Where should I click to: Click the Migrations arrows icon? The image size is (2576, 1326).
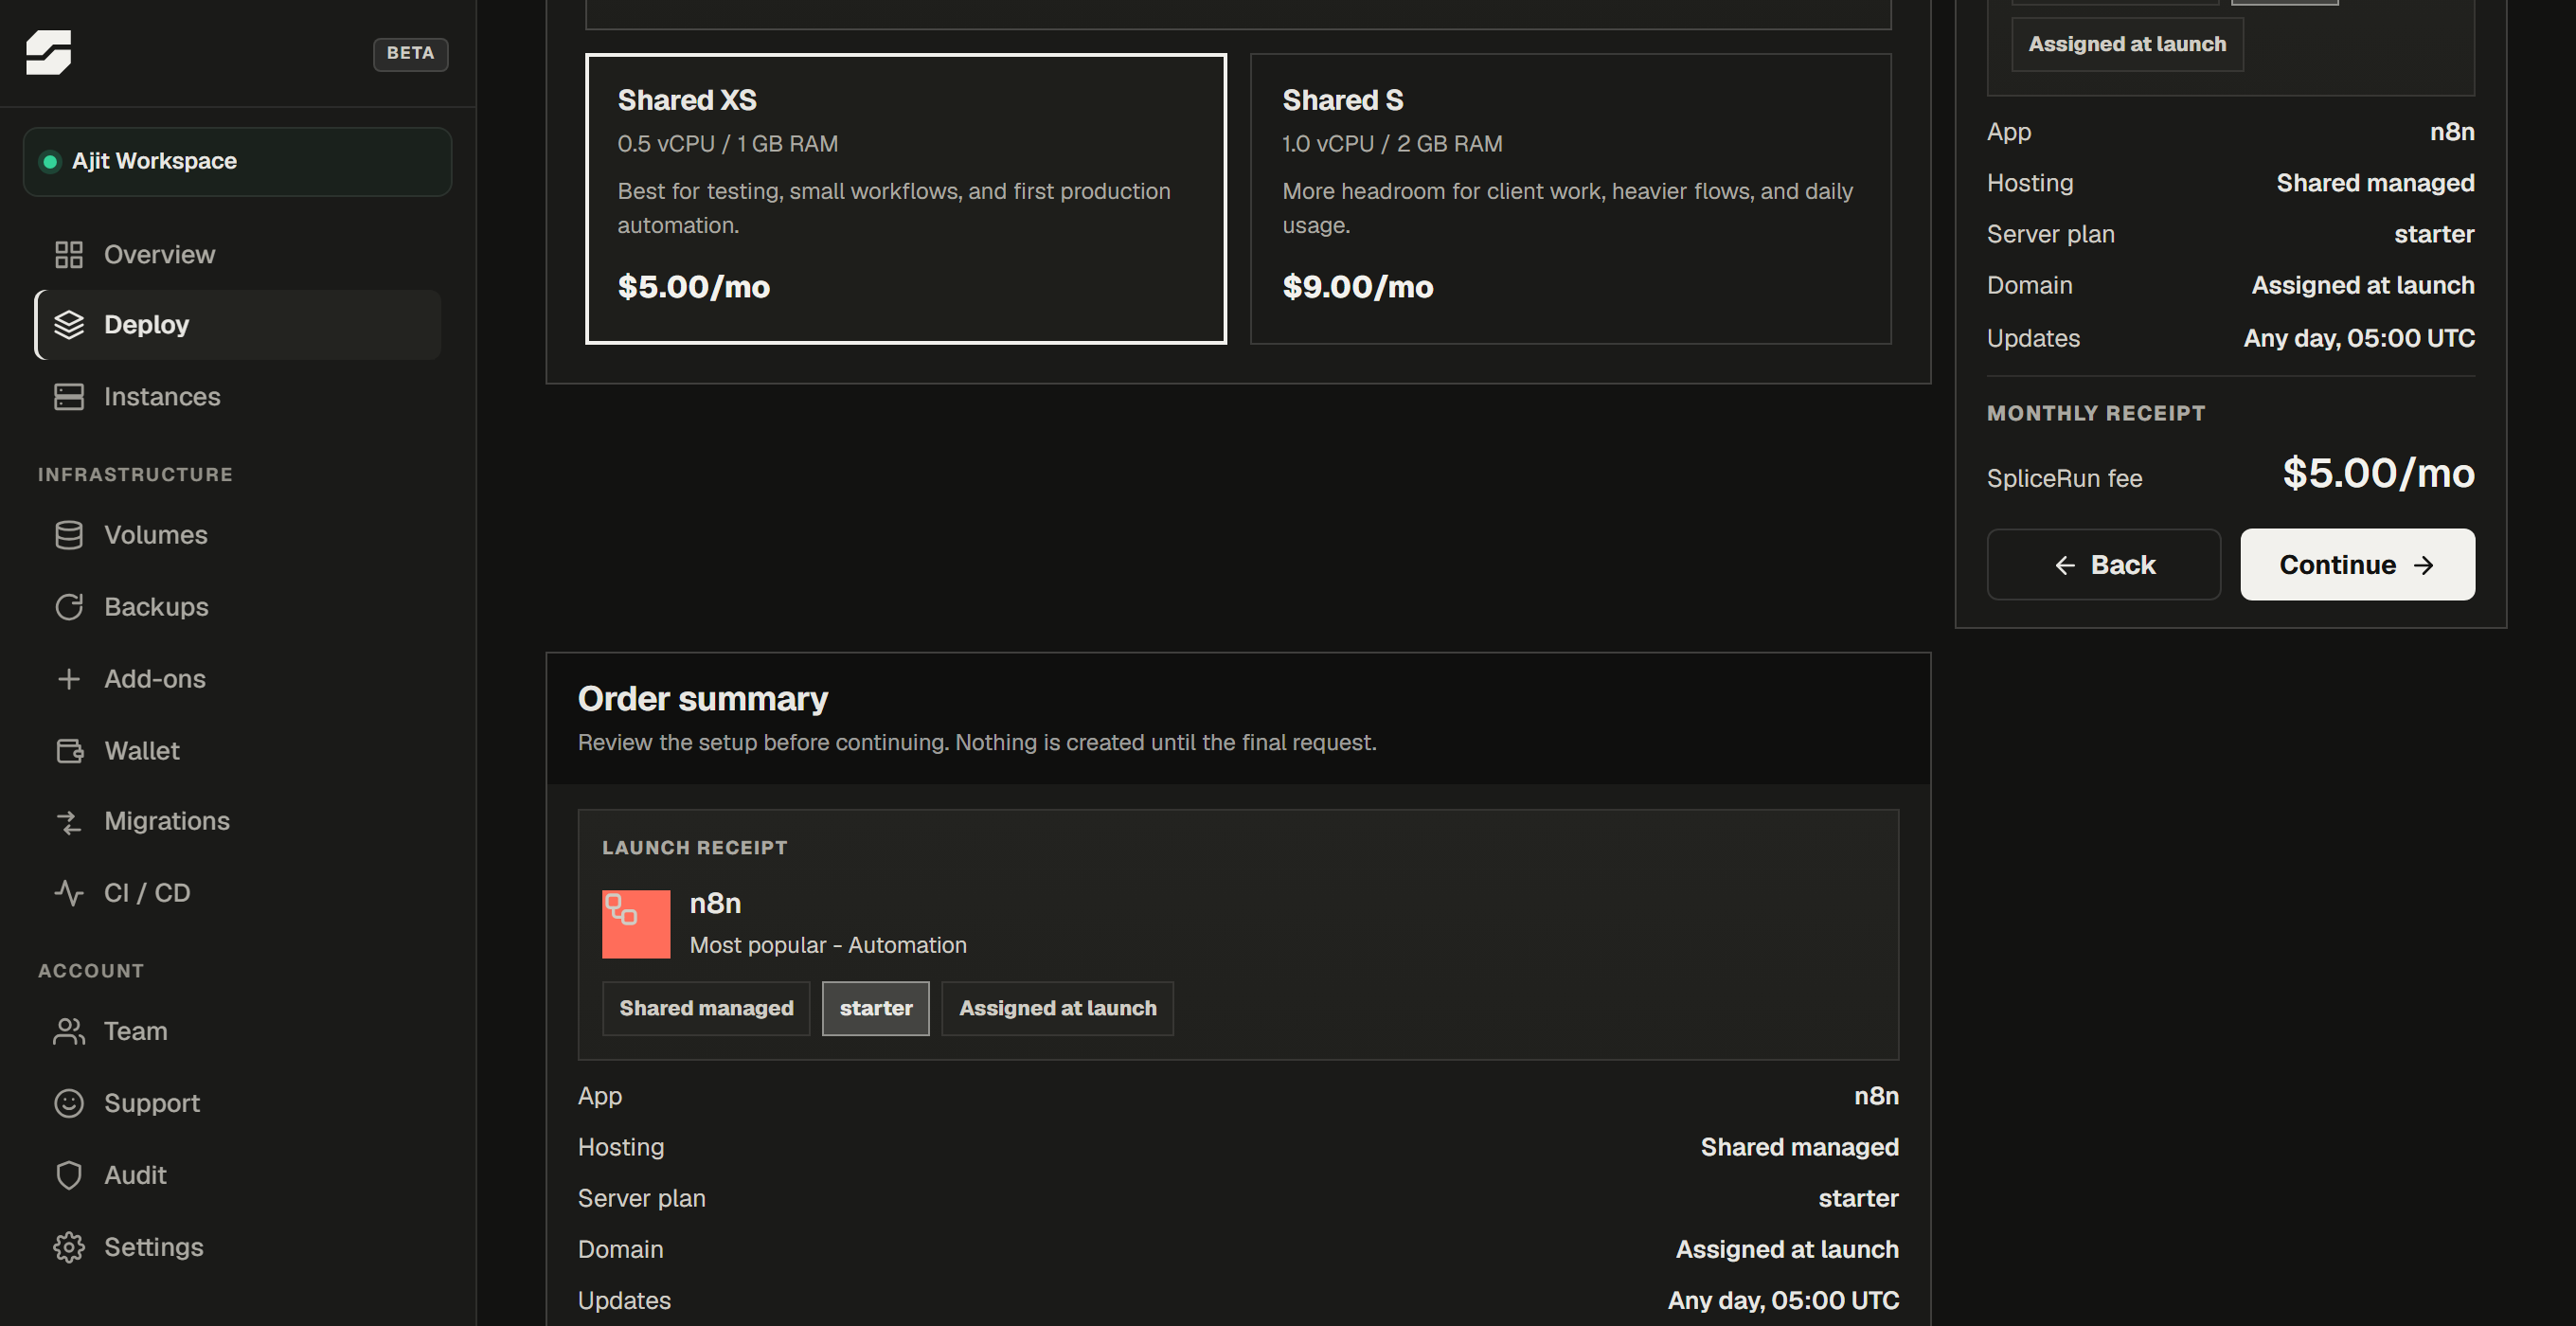(x=69, y=821)
